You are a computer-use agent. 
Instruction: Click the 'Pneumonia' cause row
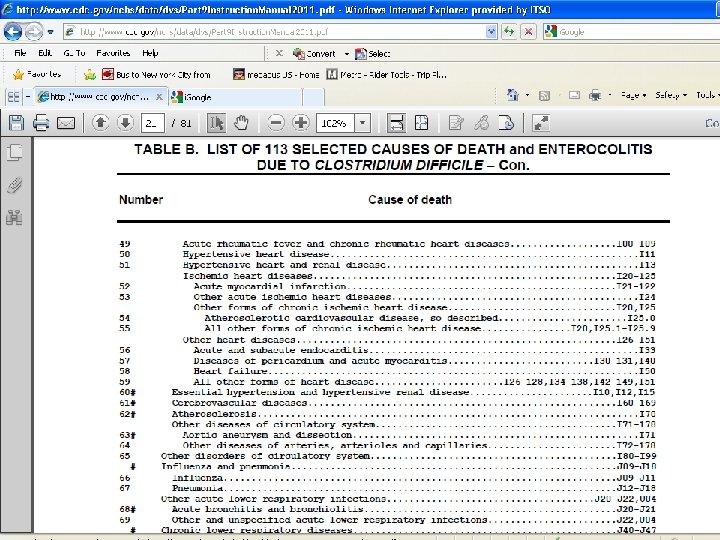387,488
